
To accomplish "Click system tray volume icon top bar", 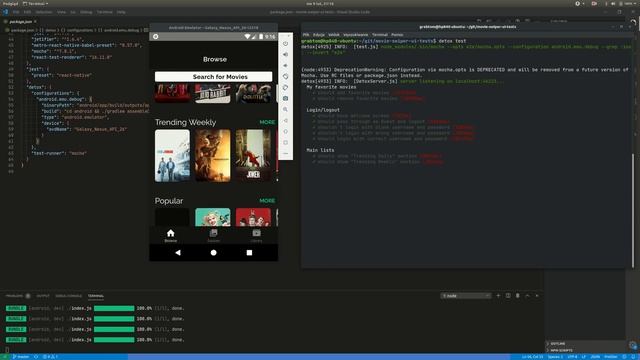I will coord(613,4).
